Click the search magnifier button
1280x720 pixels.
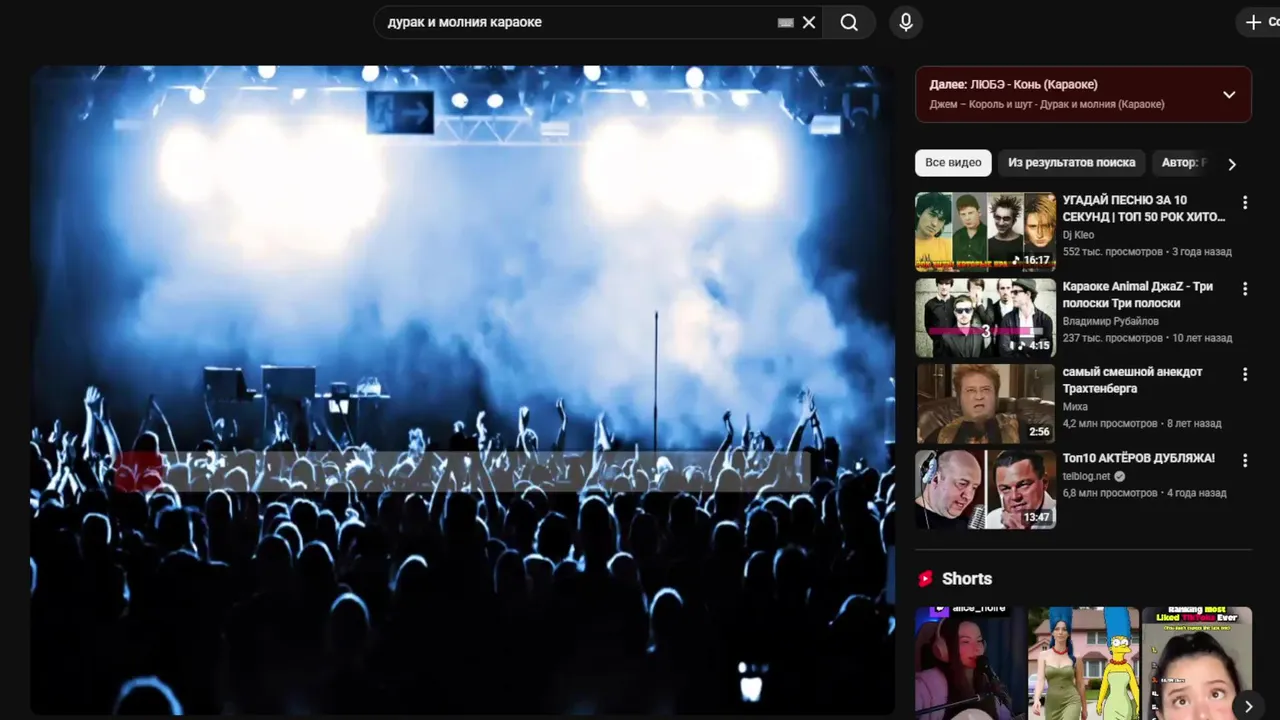coord(849,22)
